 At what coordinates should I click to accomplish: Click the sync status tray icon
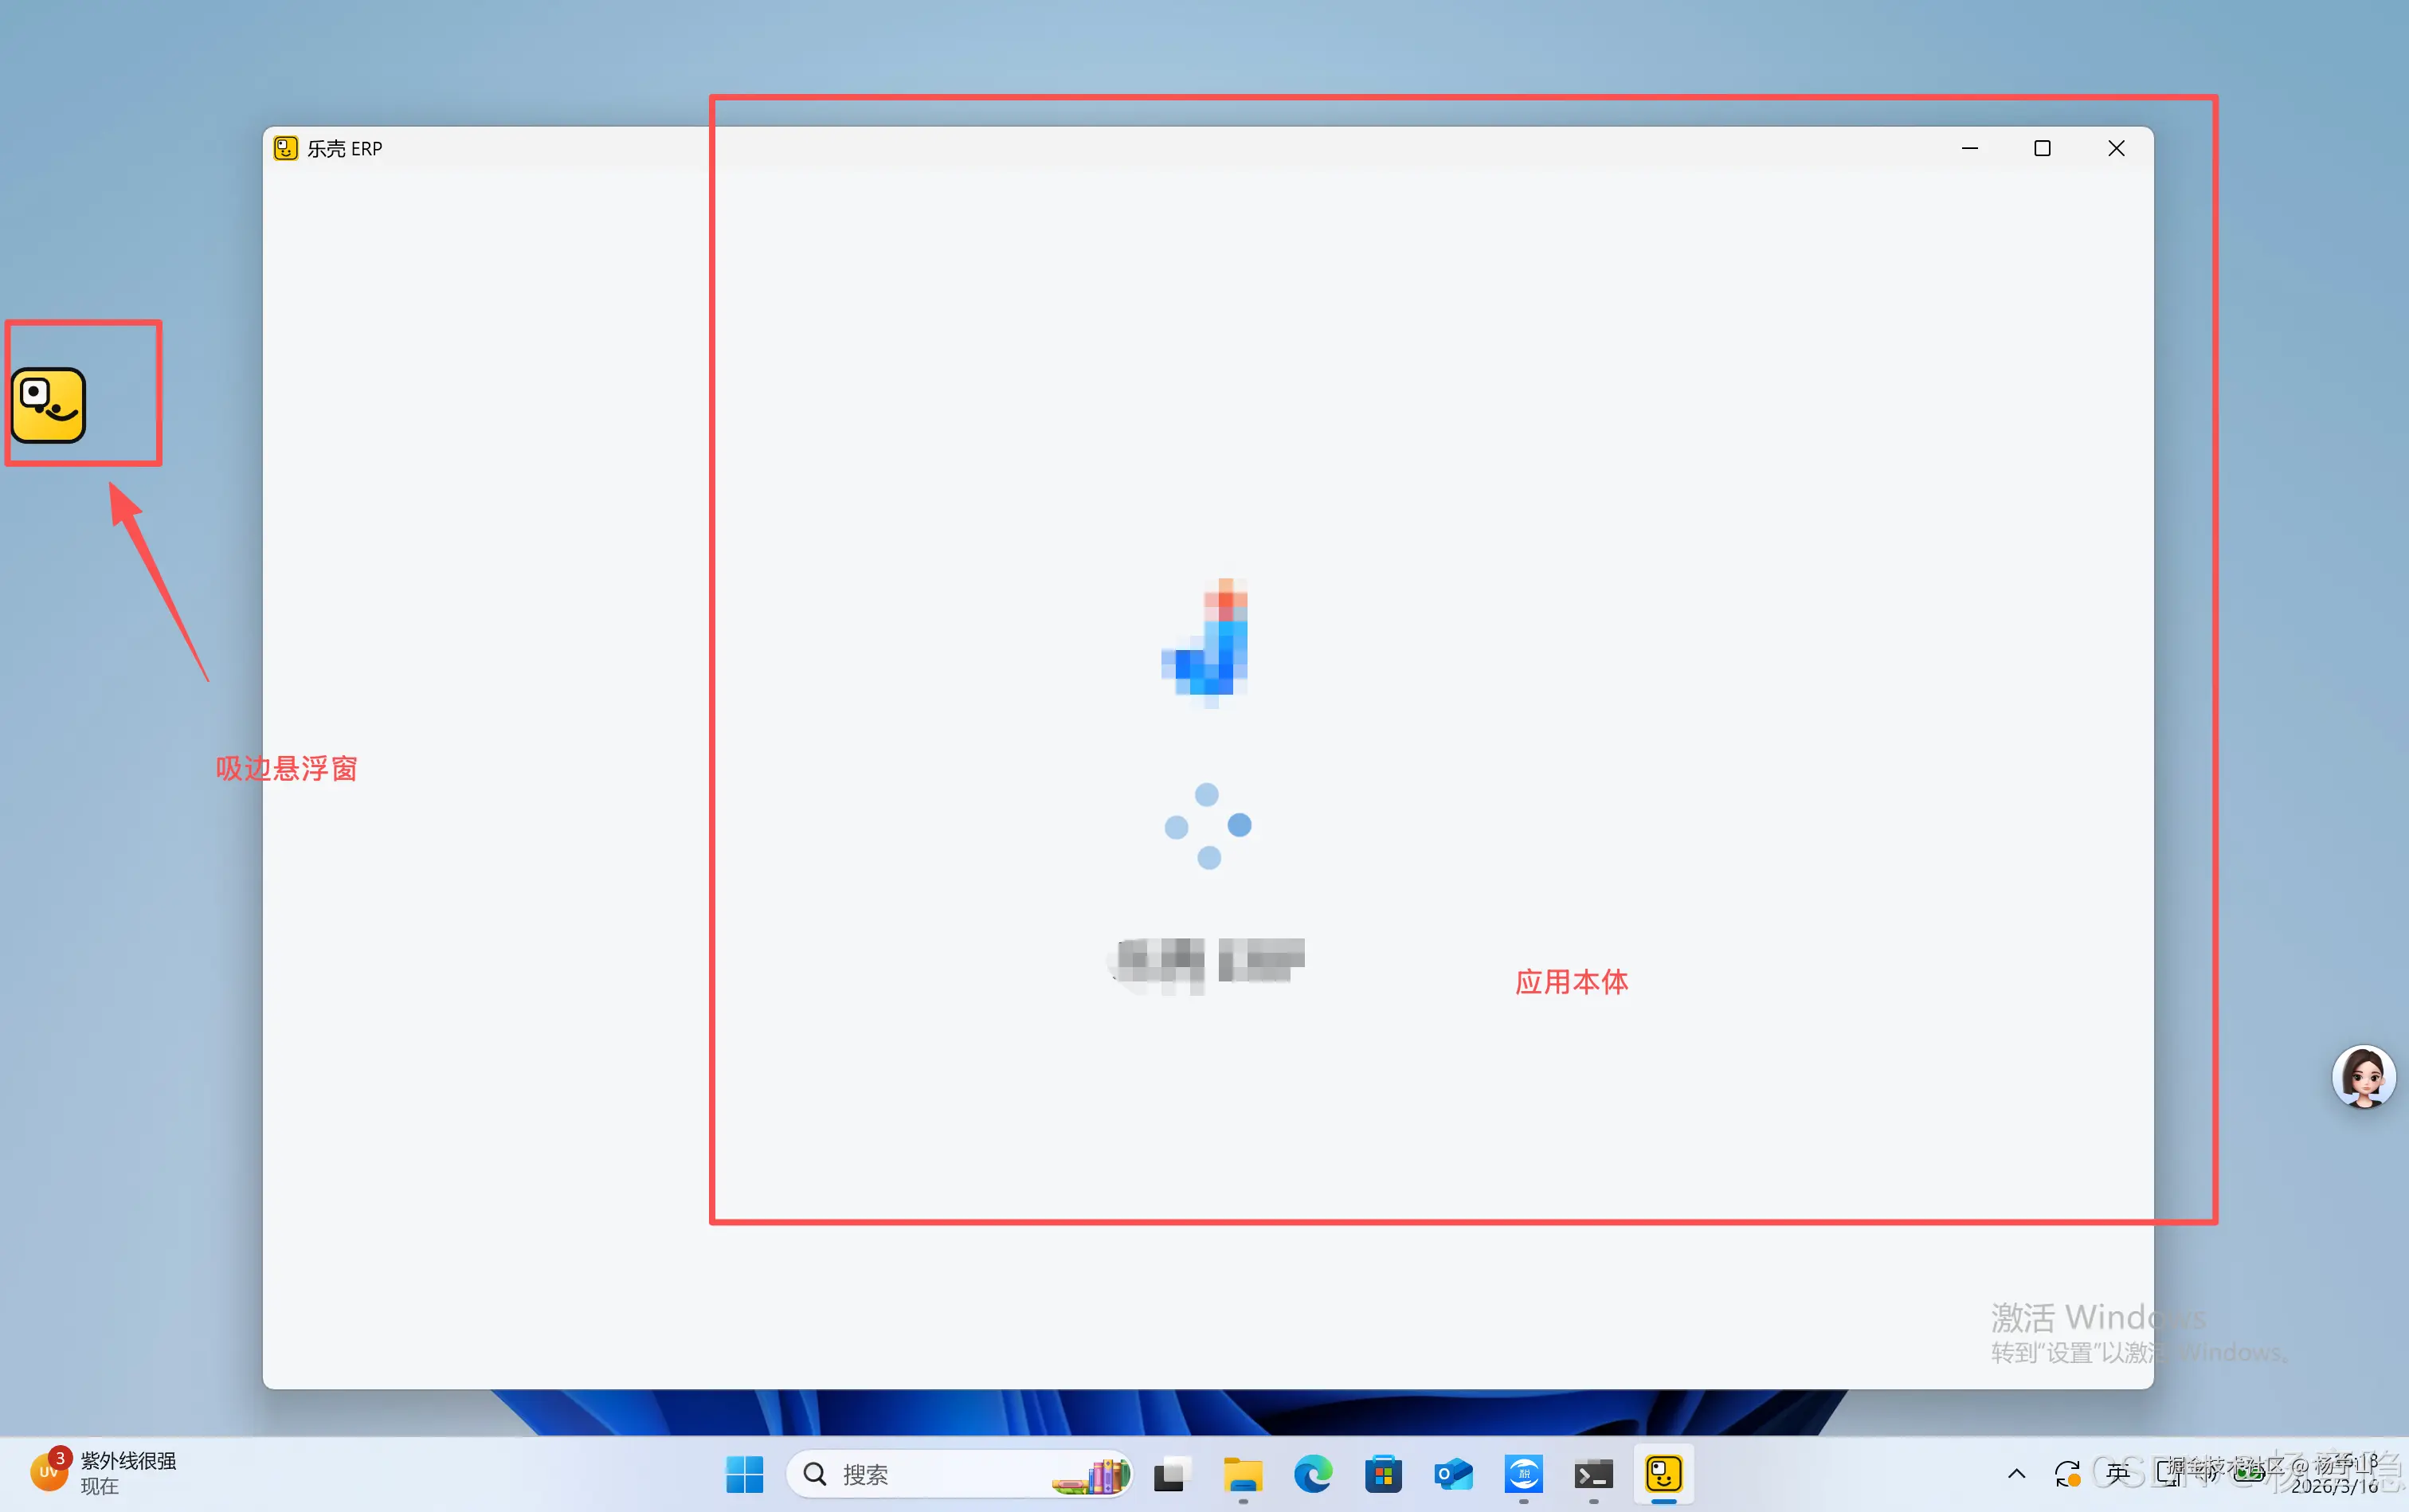click(2067, 1474)
